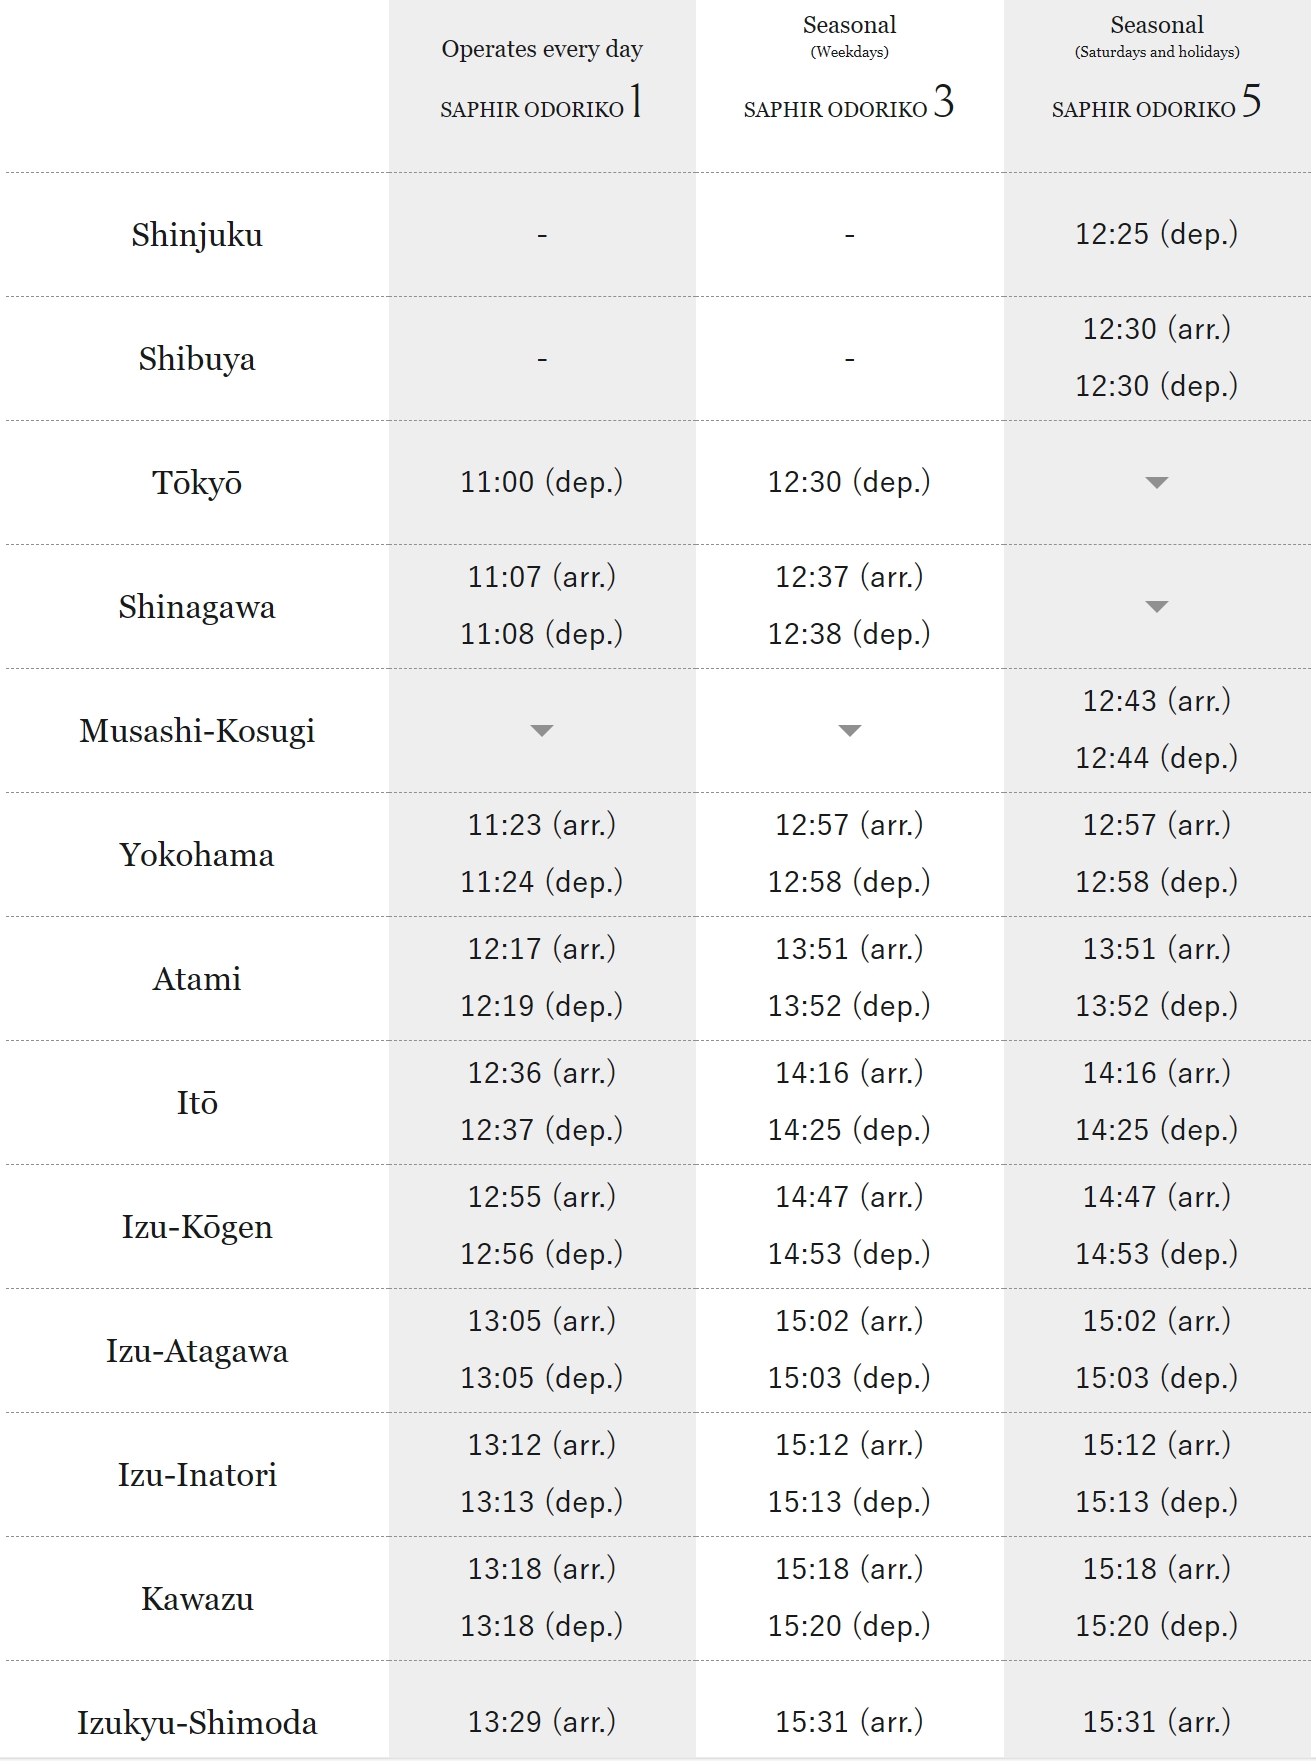This screenshot has height=1761, width=1316.
Task: Select the Atami station label
Action: [197, 979]
